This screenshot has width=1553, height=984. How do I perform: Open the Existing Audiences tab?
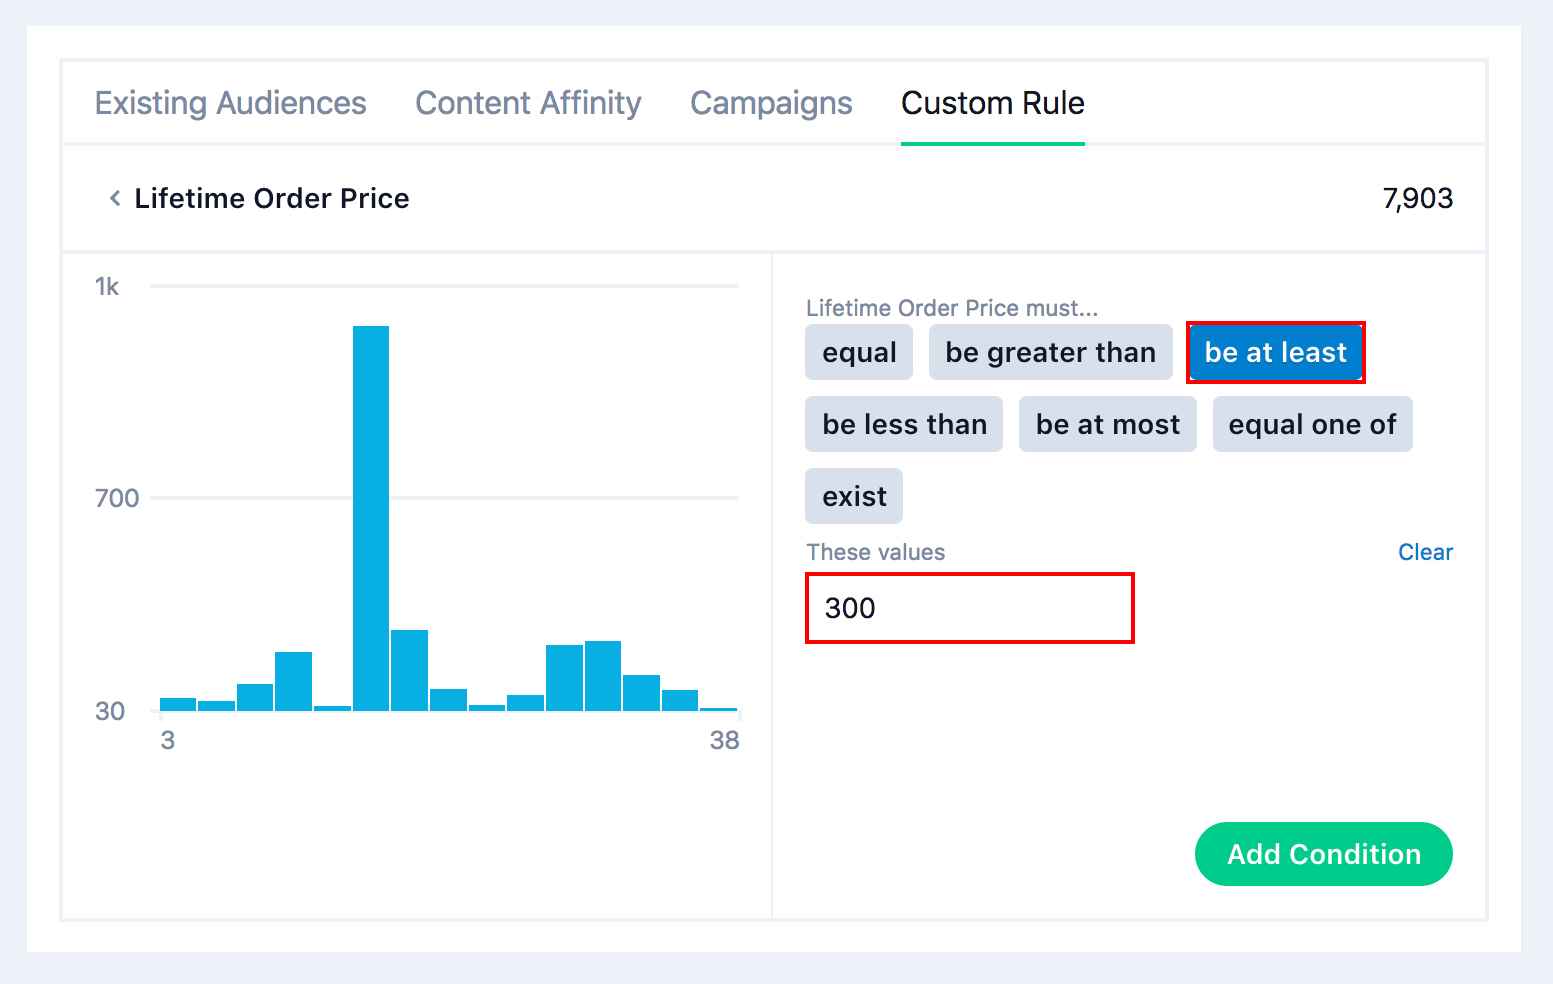pos(231,103)
